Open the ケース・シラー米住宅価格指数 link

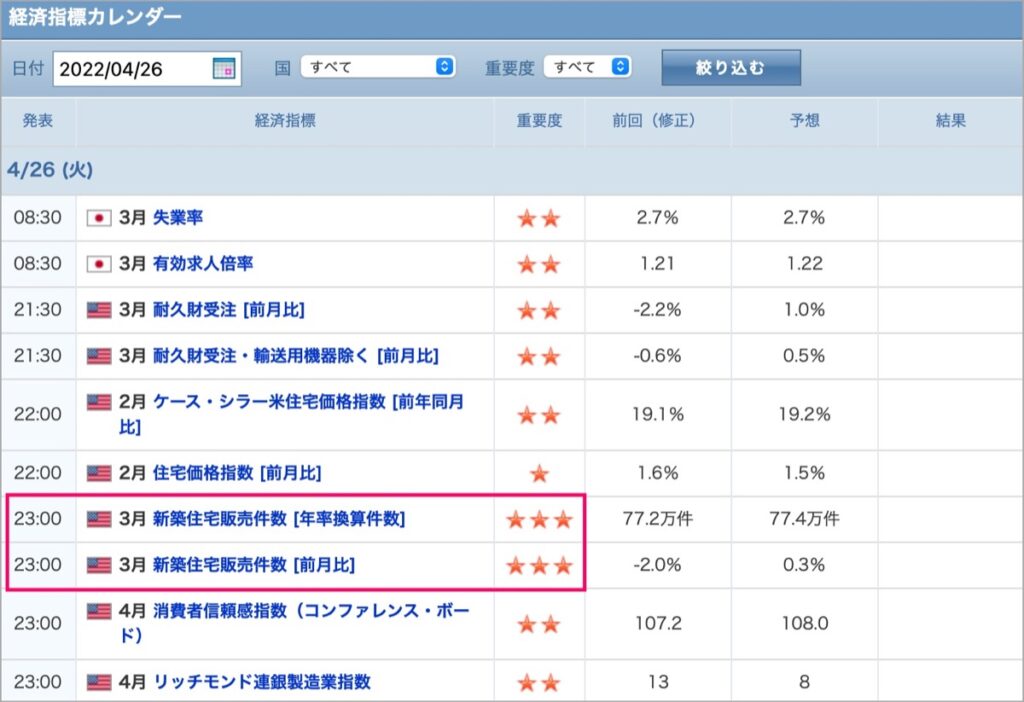point(291,414)
